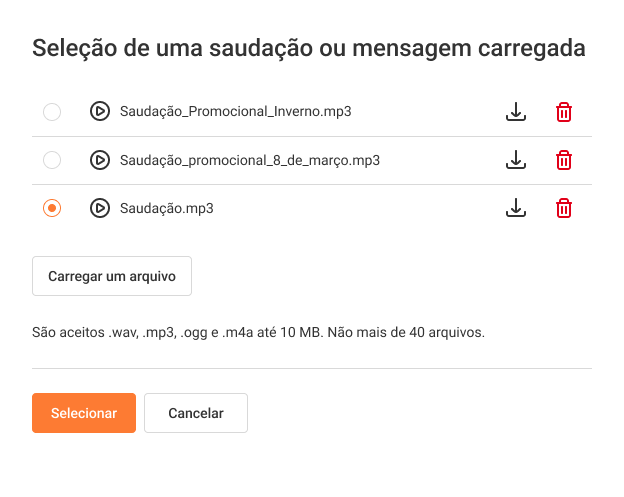Confirm with the Selecionar button
Screen dimensions: 624x497
[x=84, y=413]
